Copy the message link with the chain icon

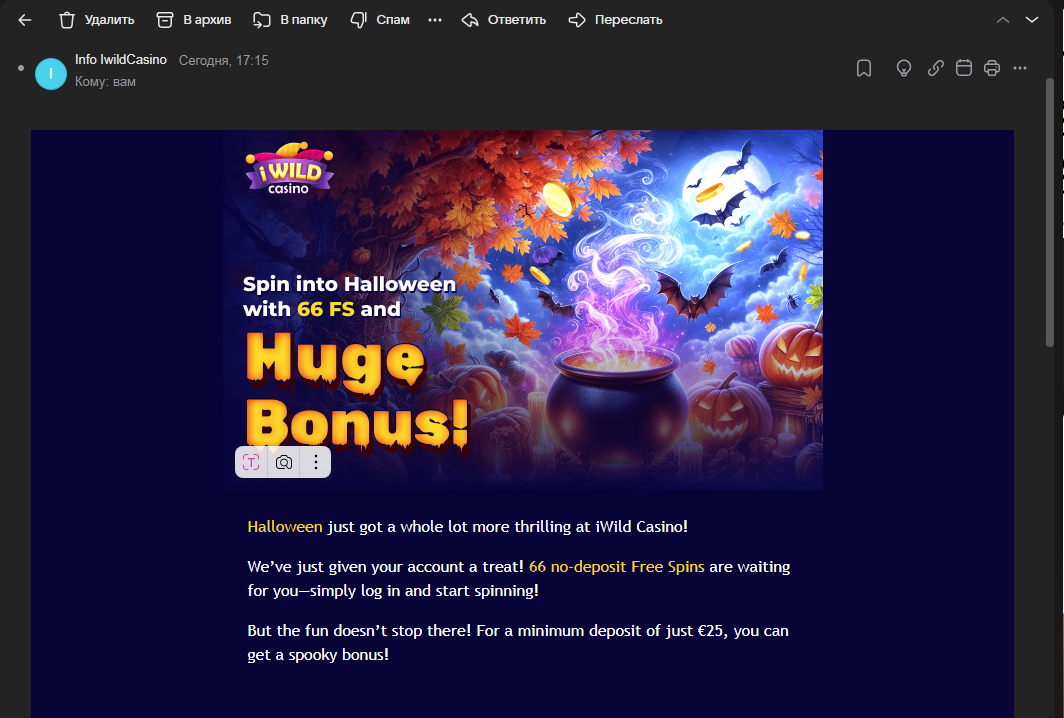tap(936, 68)
